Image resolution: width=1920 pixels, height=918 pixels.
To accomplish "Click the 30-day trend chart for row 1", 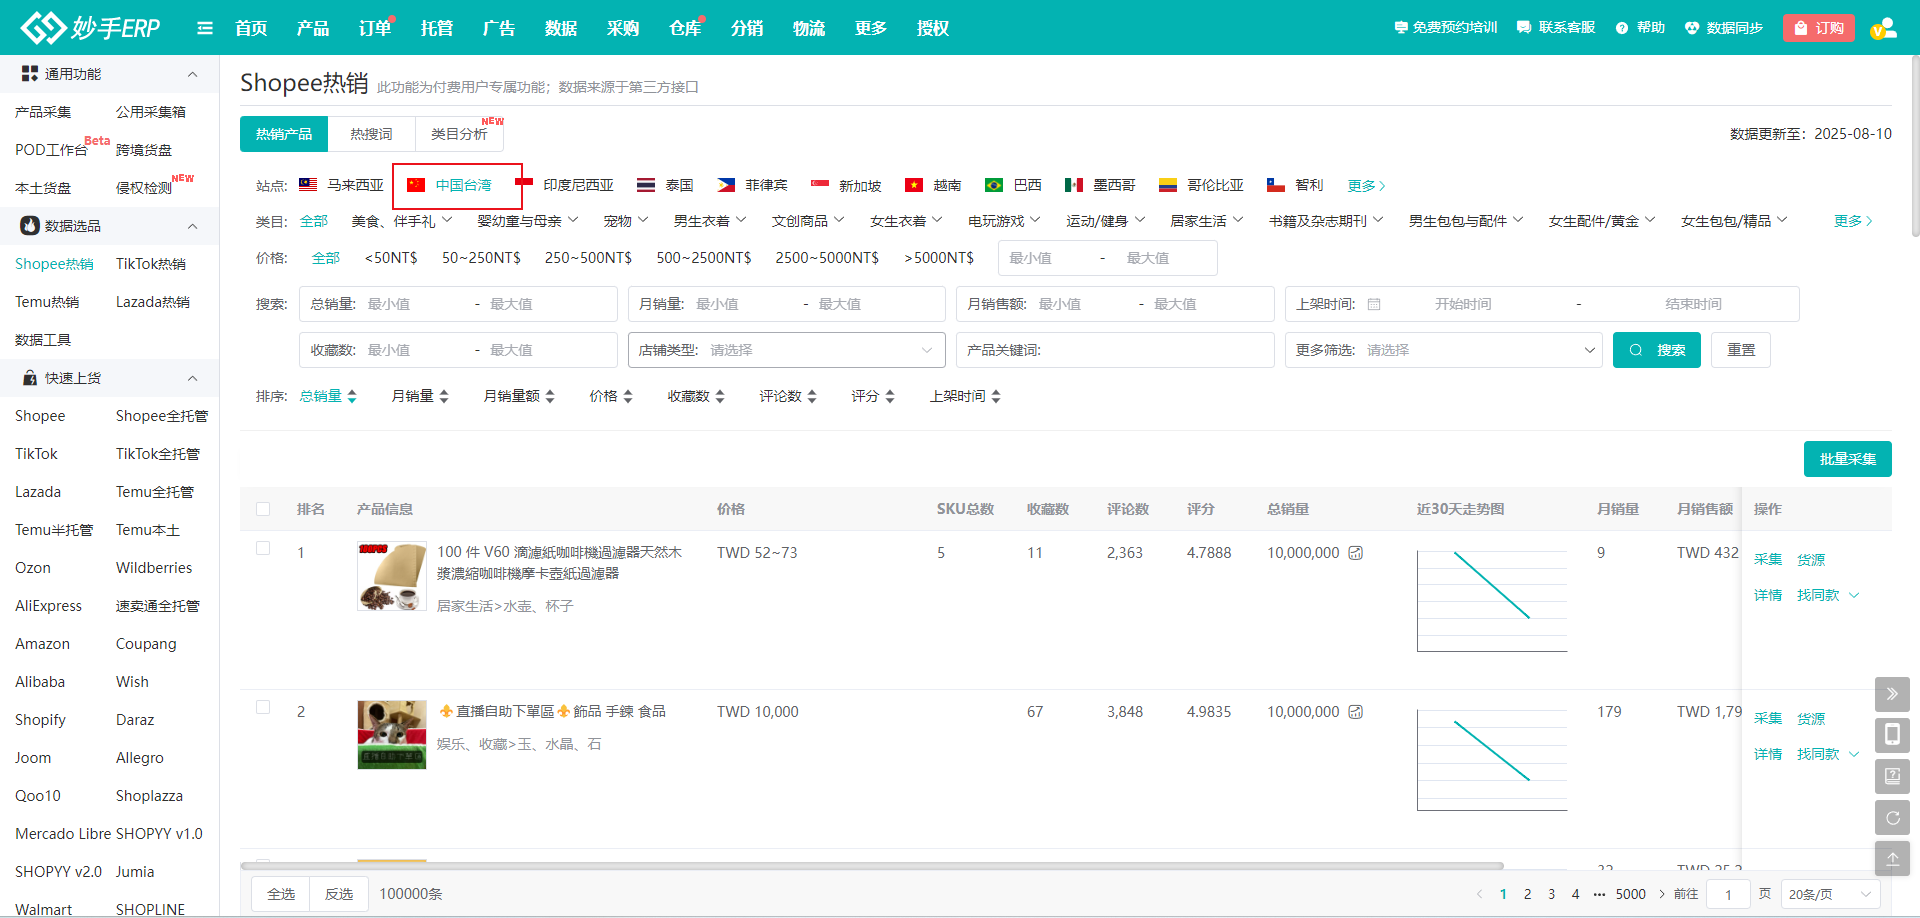I will coord(1492,600).
